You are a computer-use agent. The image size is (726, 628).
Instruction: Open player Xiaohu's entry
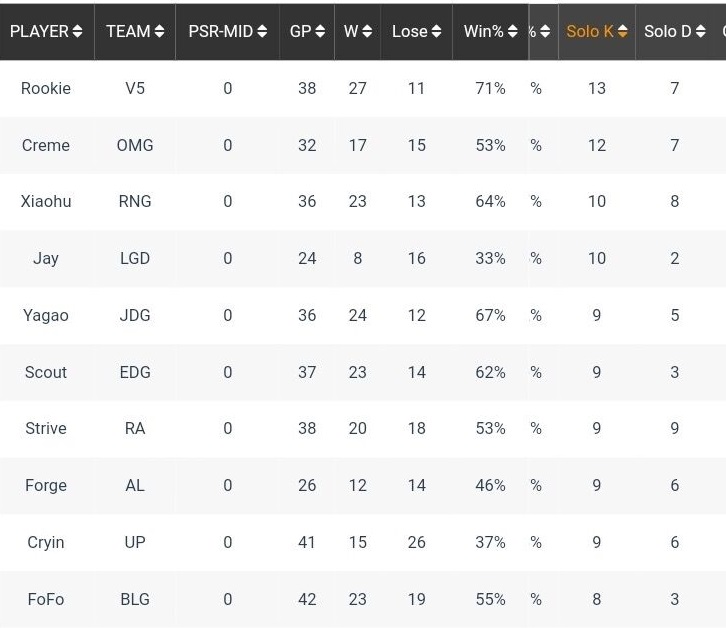46,201
